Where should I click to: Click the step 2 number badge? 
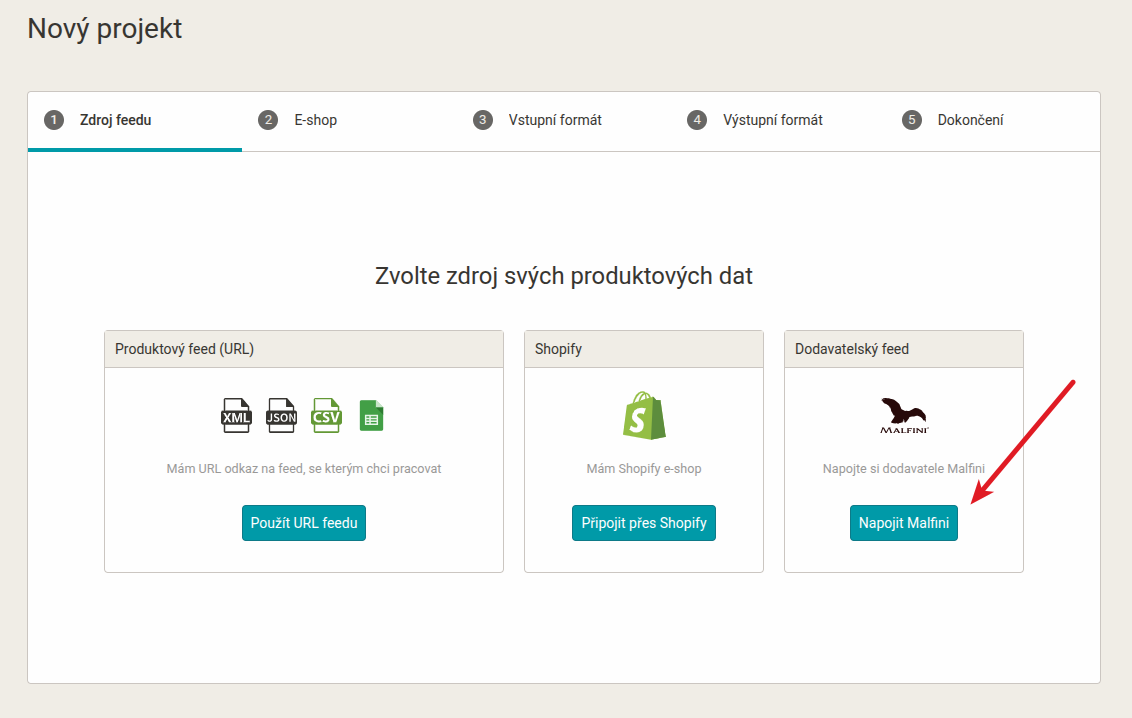tap(268, 120)
